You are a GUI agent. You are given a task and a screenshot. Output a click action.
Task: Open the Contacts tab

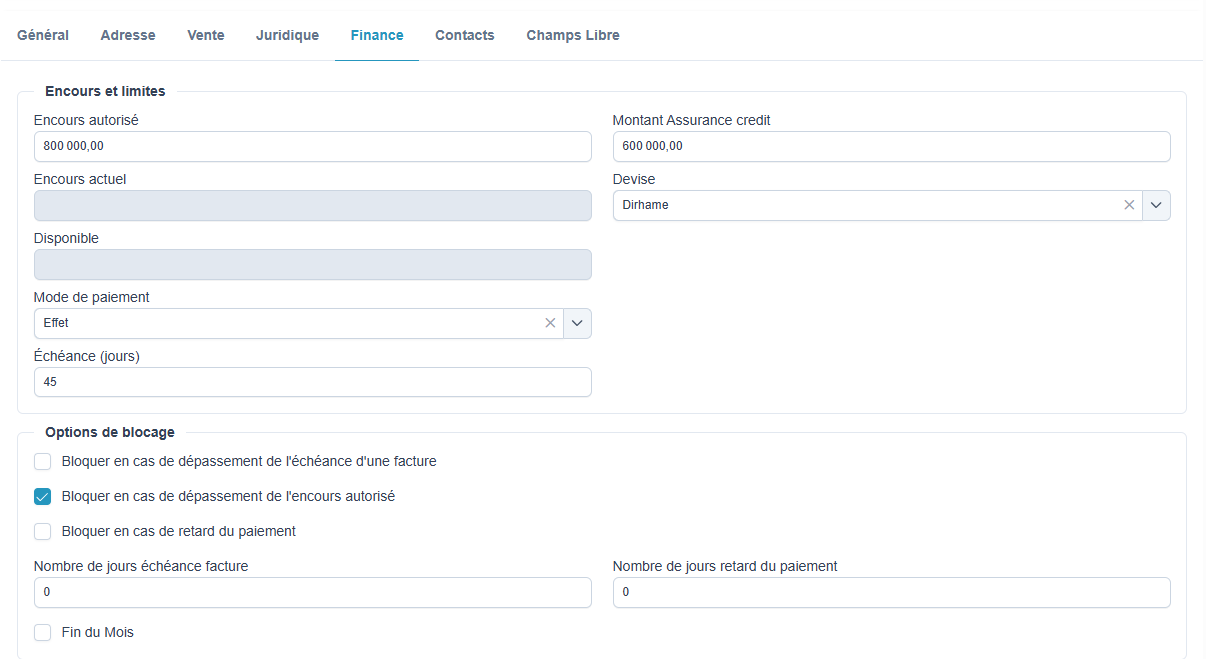pos(464,35)
